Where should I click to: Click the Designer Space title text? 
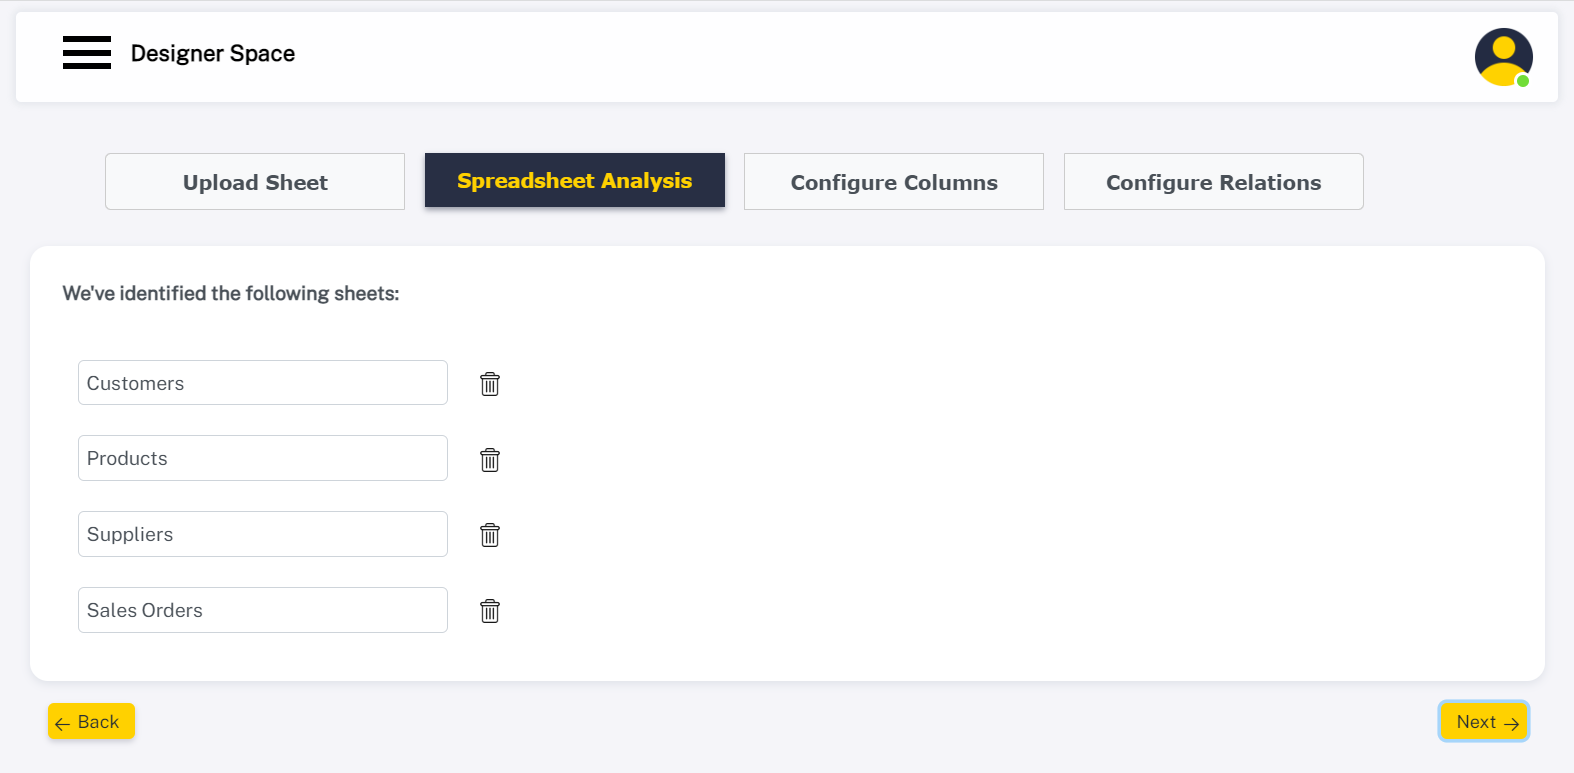click(213, 53)
